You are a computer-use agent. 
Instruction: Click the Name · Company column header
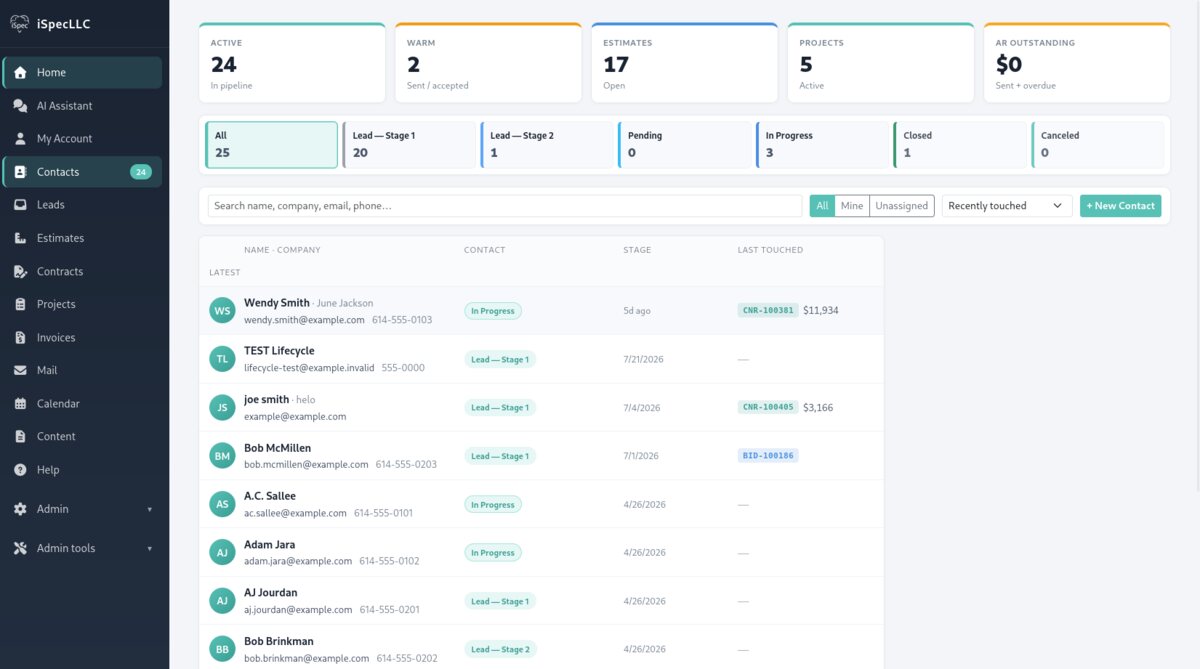tap(282, 250)
